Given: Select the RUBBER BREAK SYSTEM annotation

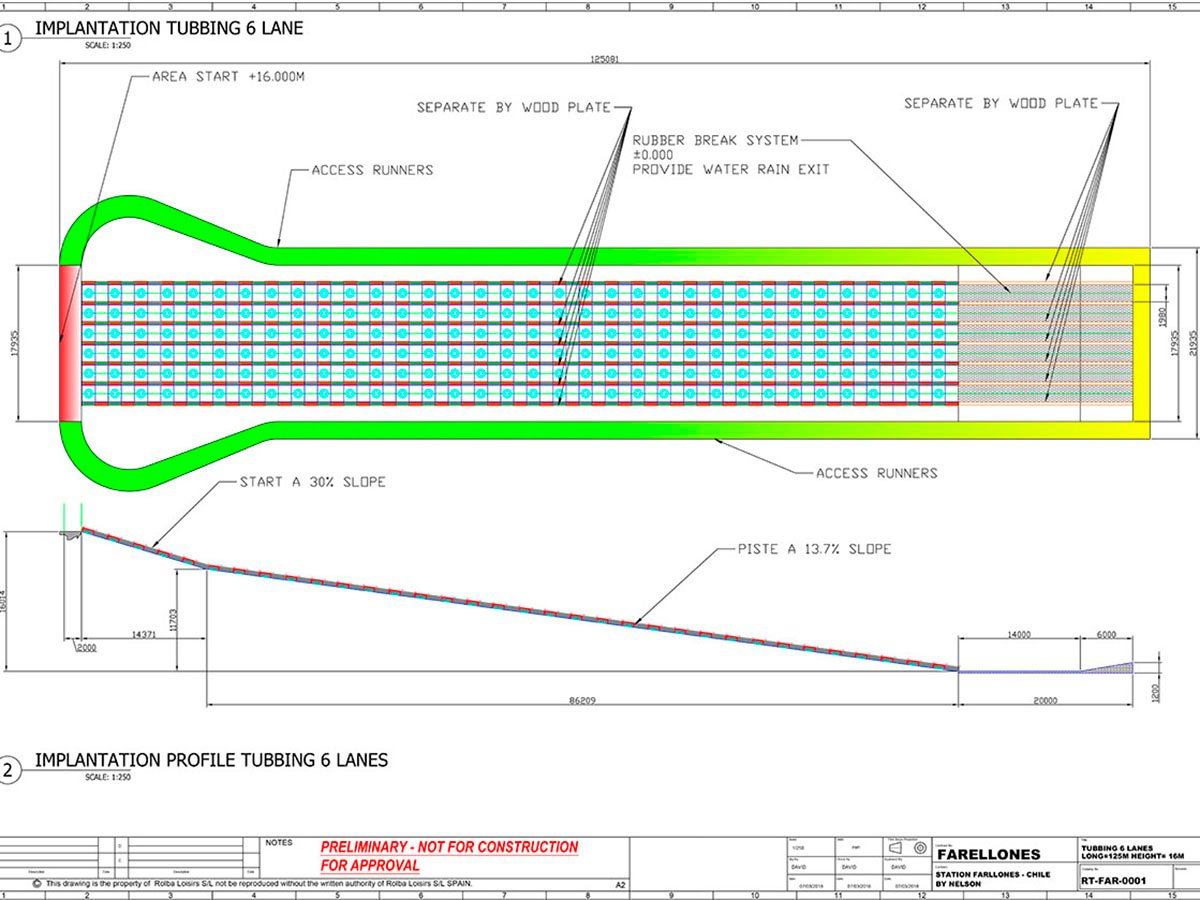Looking at the screenshot, I should tap(715, 140).
